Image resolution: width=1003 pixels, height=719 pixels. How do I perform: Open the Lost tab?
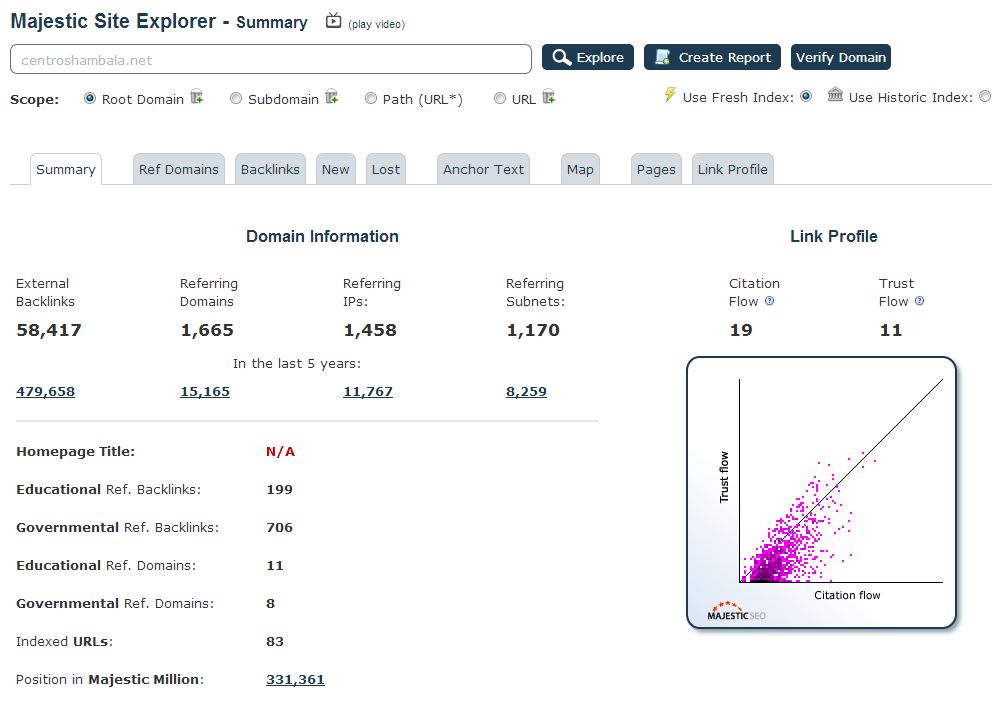(386, 170)
